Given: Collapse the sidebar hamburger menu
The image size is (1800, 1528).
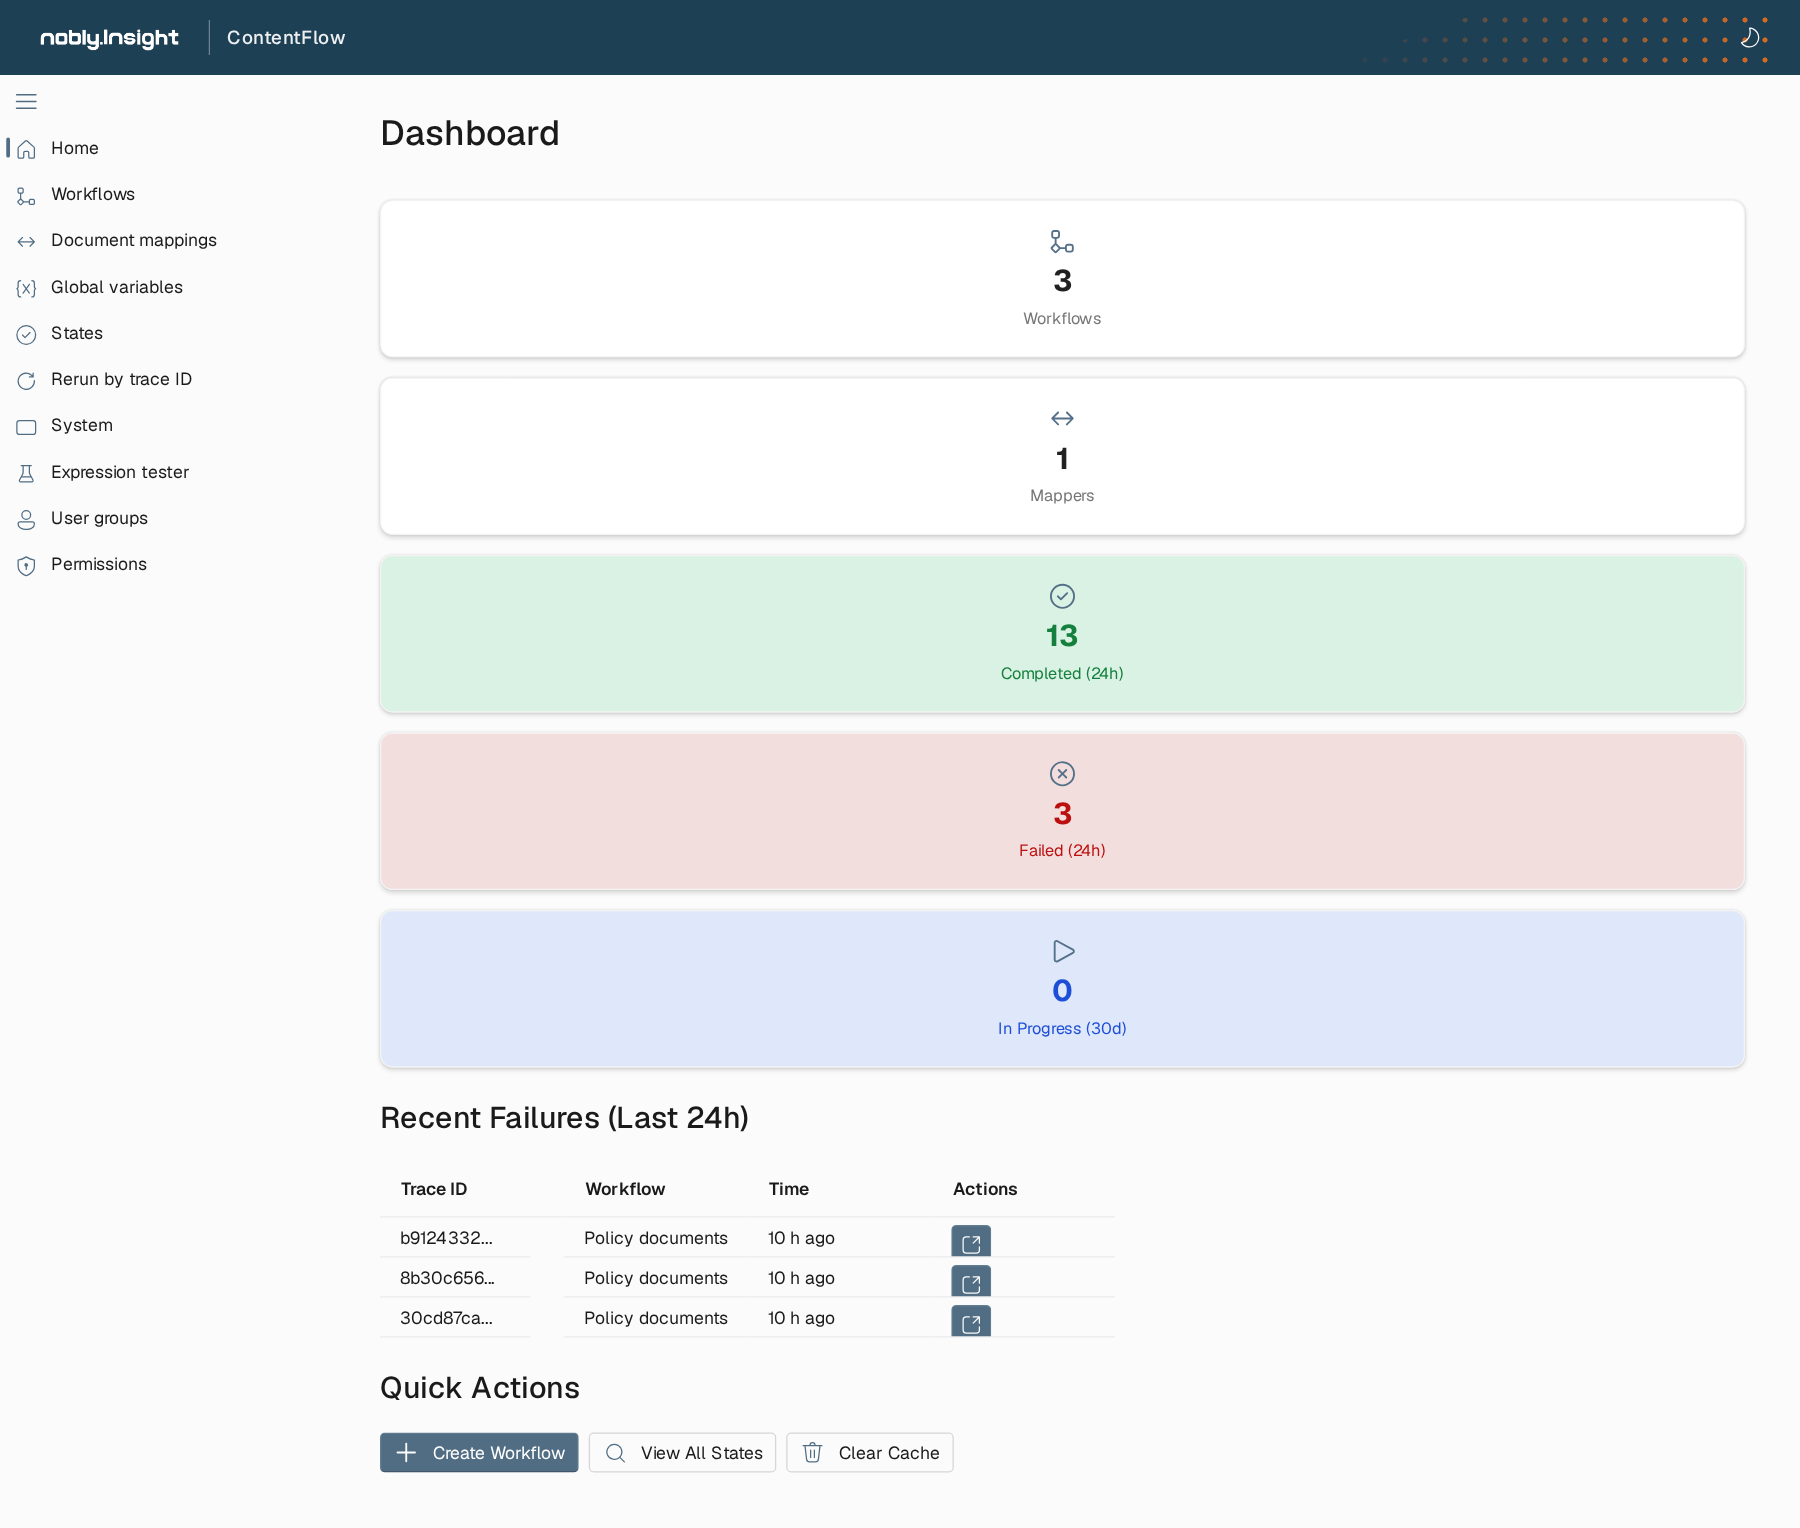Looking at the screenshot, I should [26, 101].
